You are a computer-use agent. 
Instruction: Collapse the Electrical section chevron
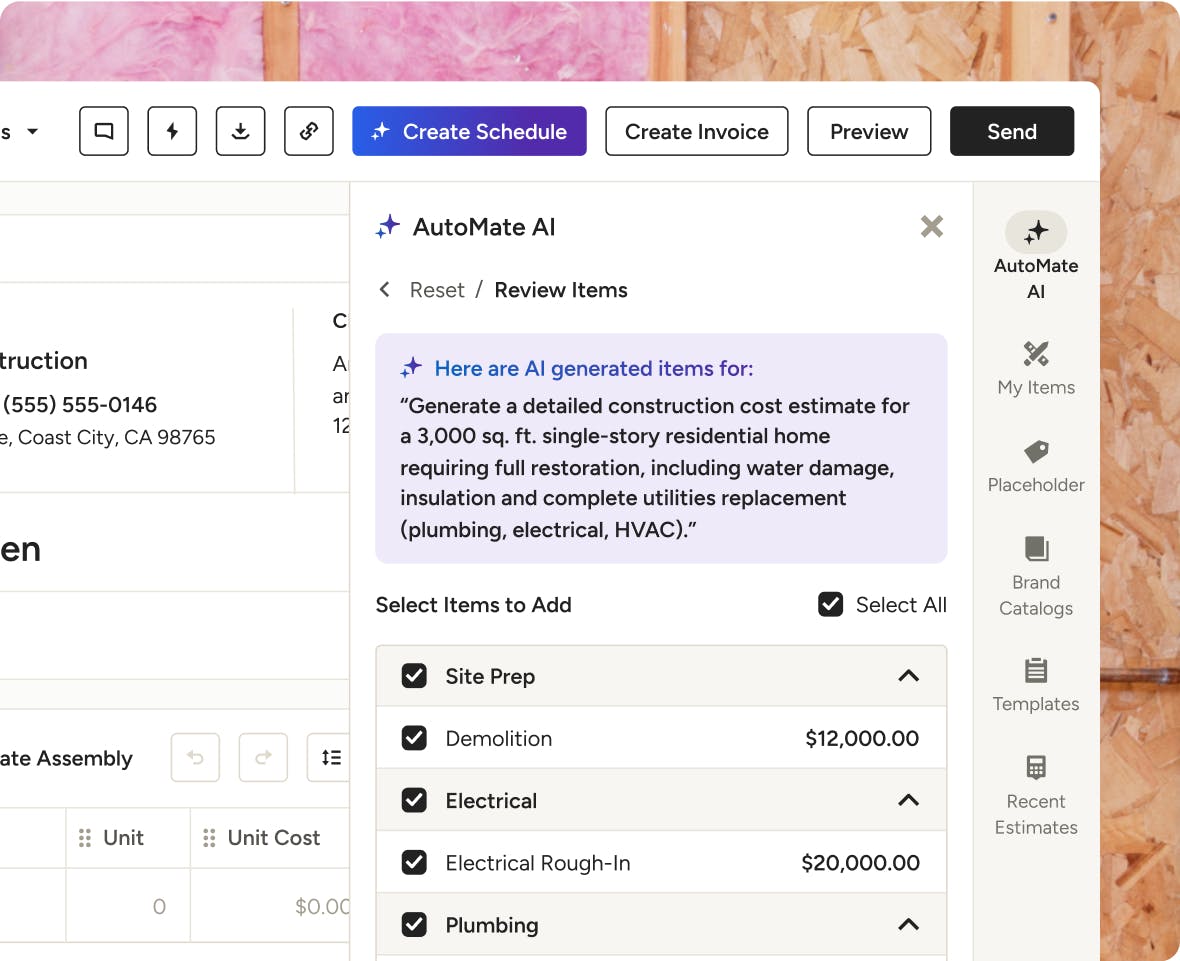(908, 800)
